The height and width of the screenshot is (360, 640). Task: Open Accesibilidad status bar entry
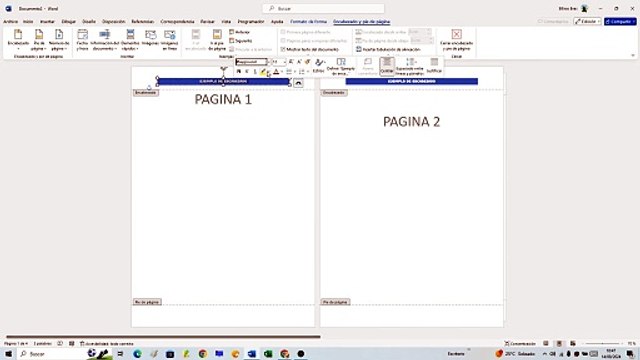(x=107, y=344)
